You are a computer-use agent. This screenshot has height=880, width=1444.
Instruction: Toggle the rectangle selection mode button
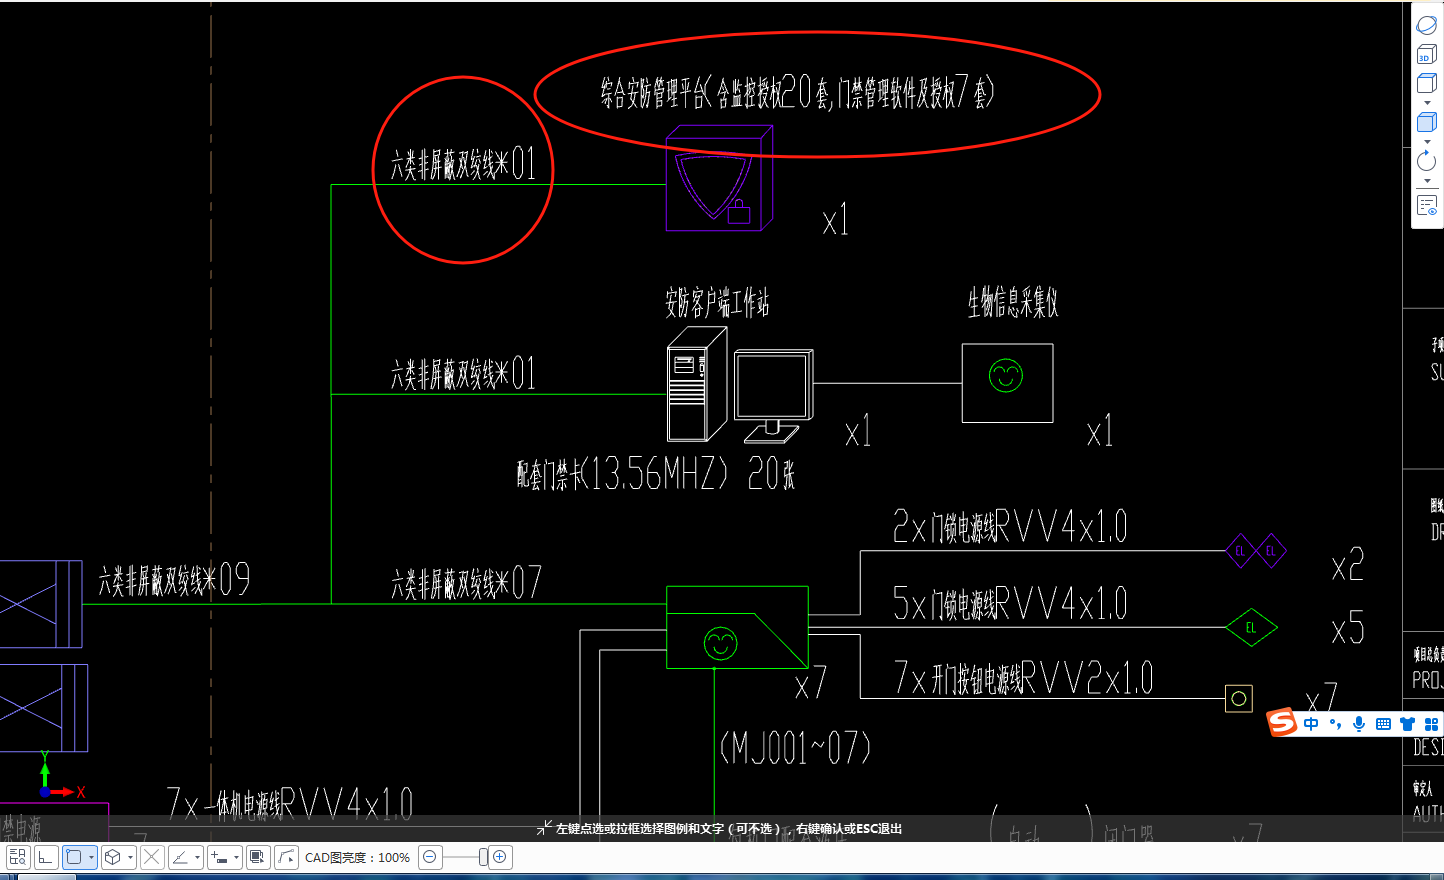tap(74, 857)
